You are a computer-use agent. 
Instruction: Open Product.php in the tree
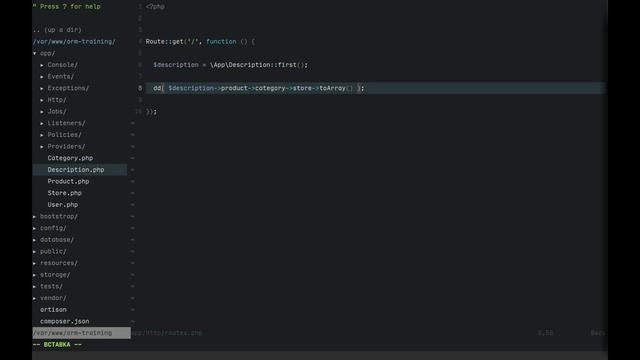coord(68,181)
